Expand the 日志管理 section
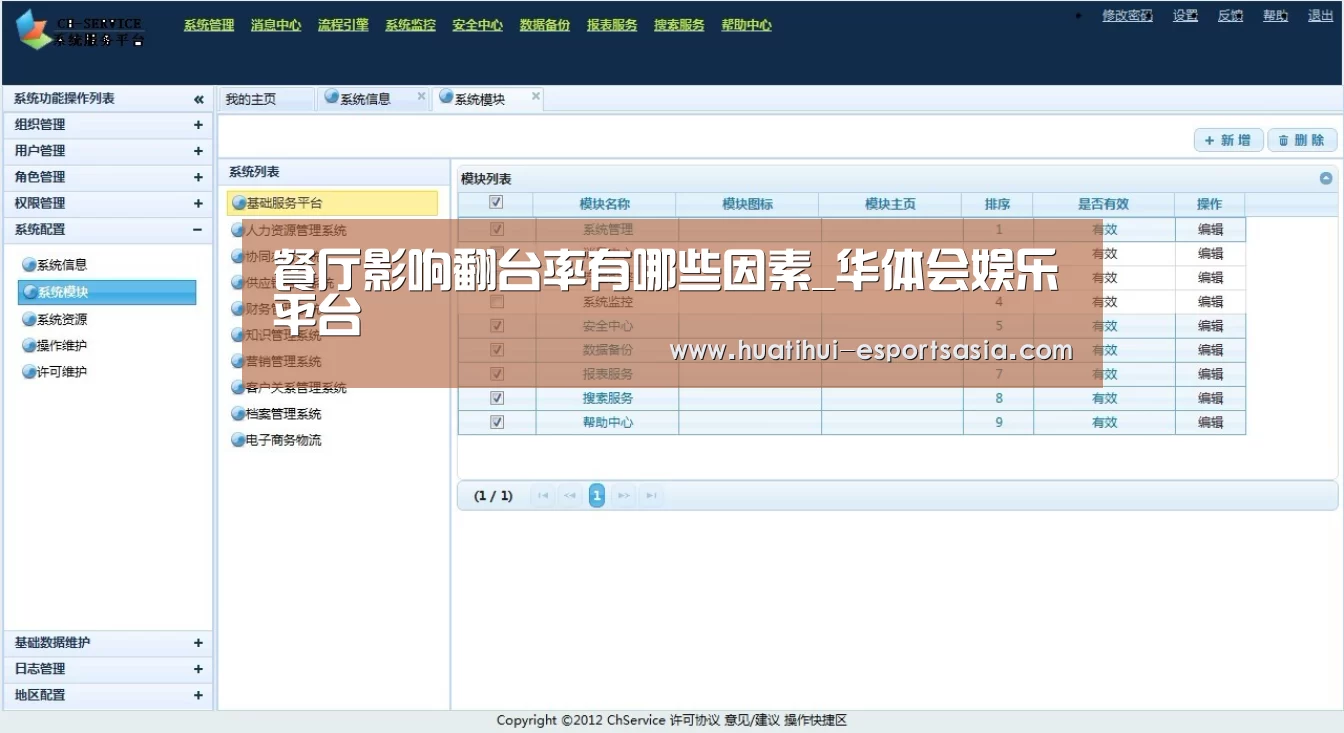This screenshot has width=1344, height=733. click(198, 669)
